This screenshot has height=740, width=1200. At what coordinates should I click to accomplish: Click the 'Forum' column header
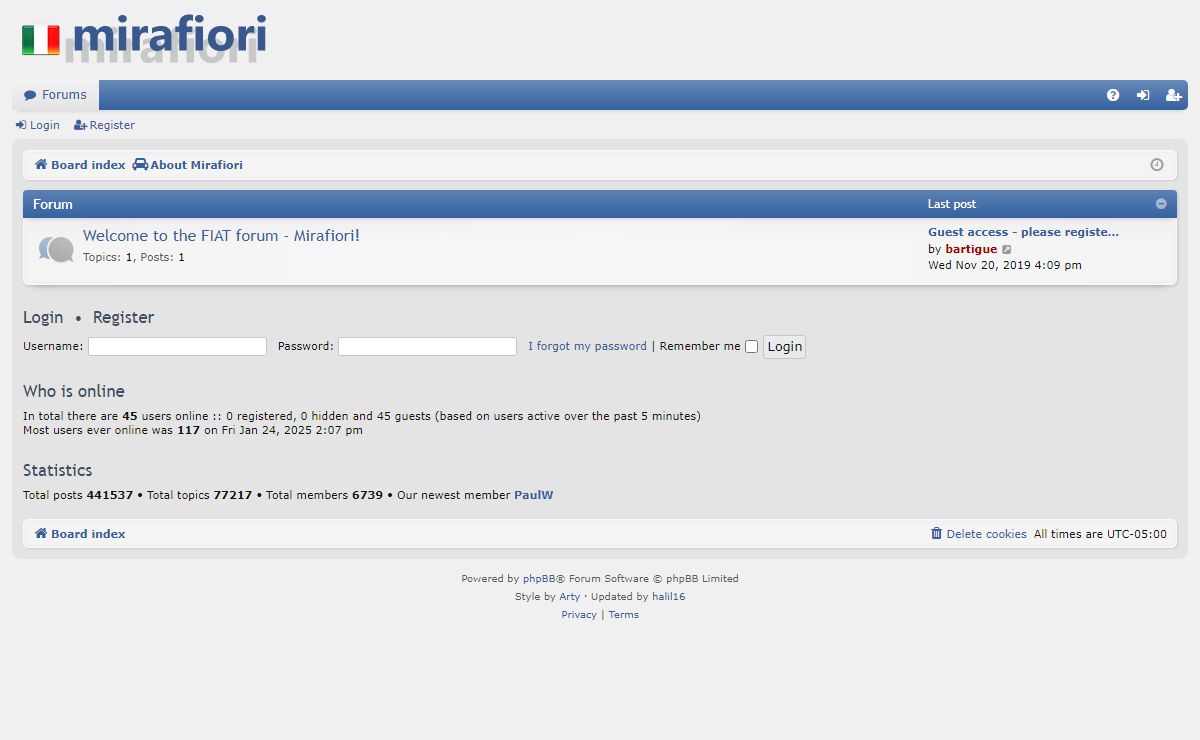point(53,204)
